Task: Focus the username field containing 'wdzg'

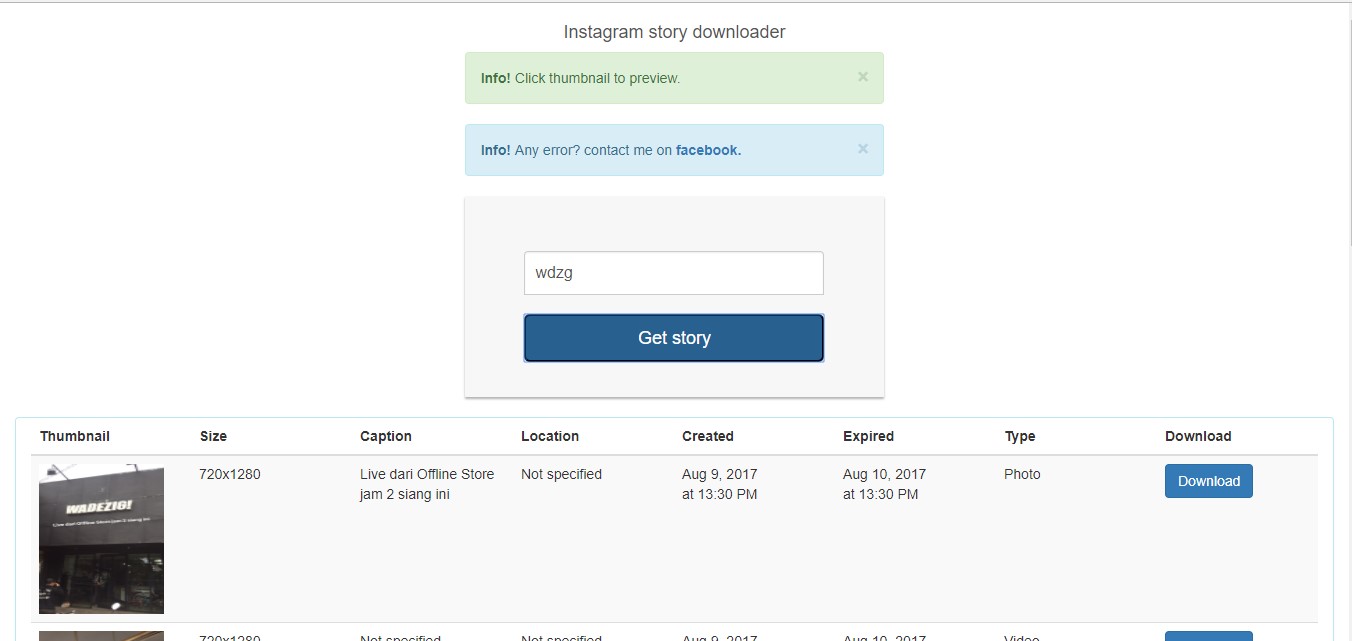Action: pos(674,273)
